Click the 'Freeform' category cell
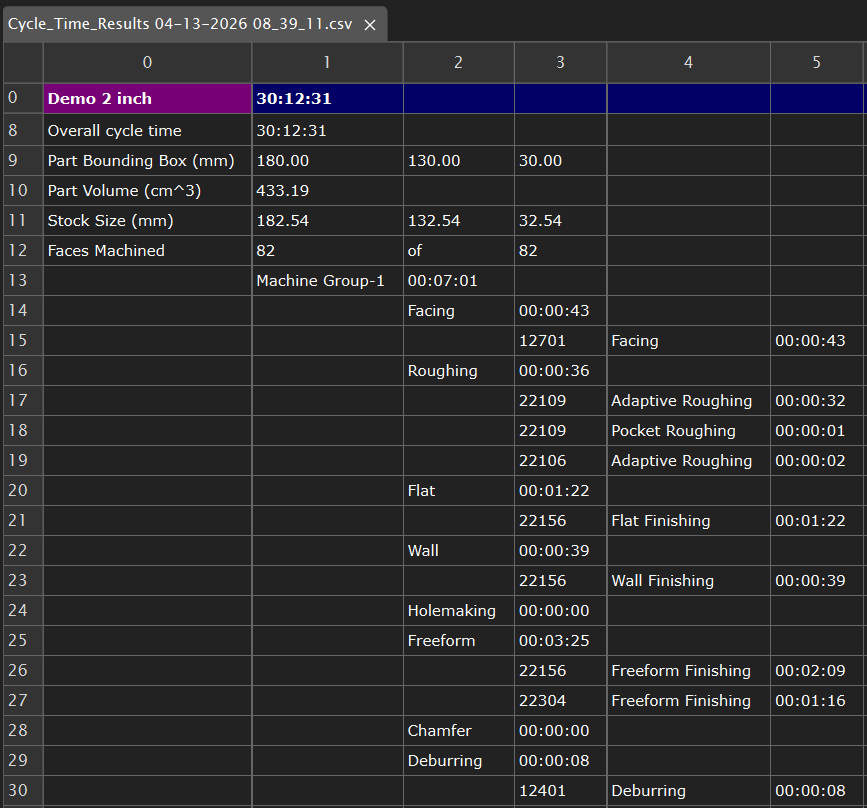Screen dimensions: 867x808 tap(458, 640)
